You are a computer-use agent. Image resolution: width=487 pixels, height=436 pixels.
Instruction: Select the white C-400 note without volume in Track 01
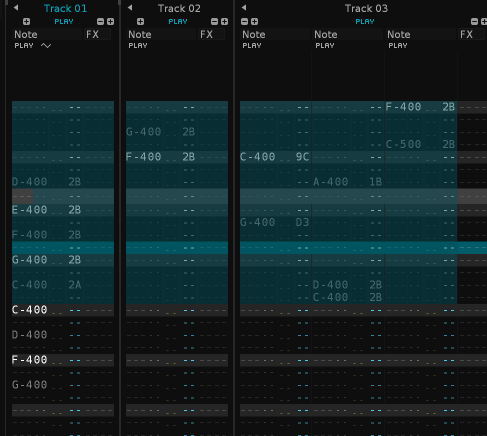pyautogui.click(x=30, y=310)
